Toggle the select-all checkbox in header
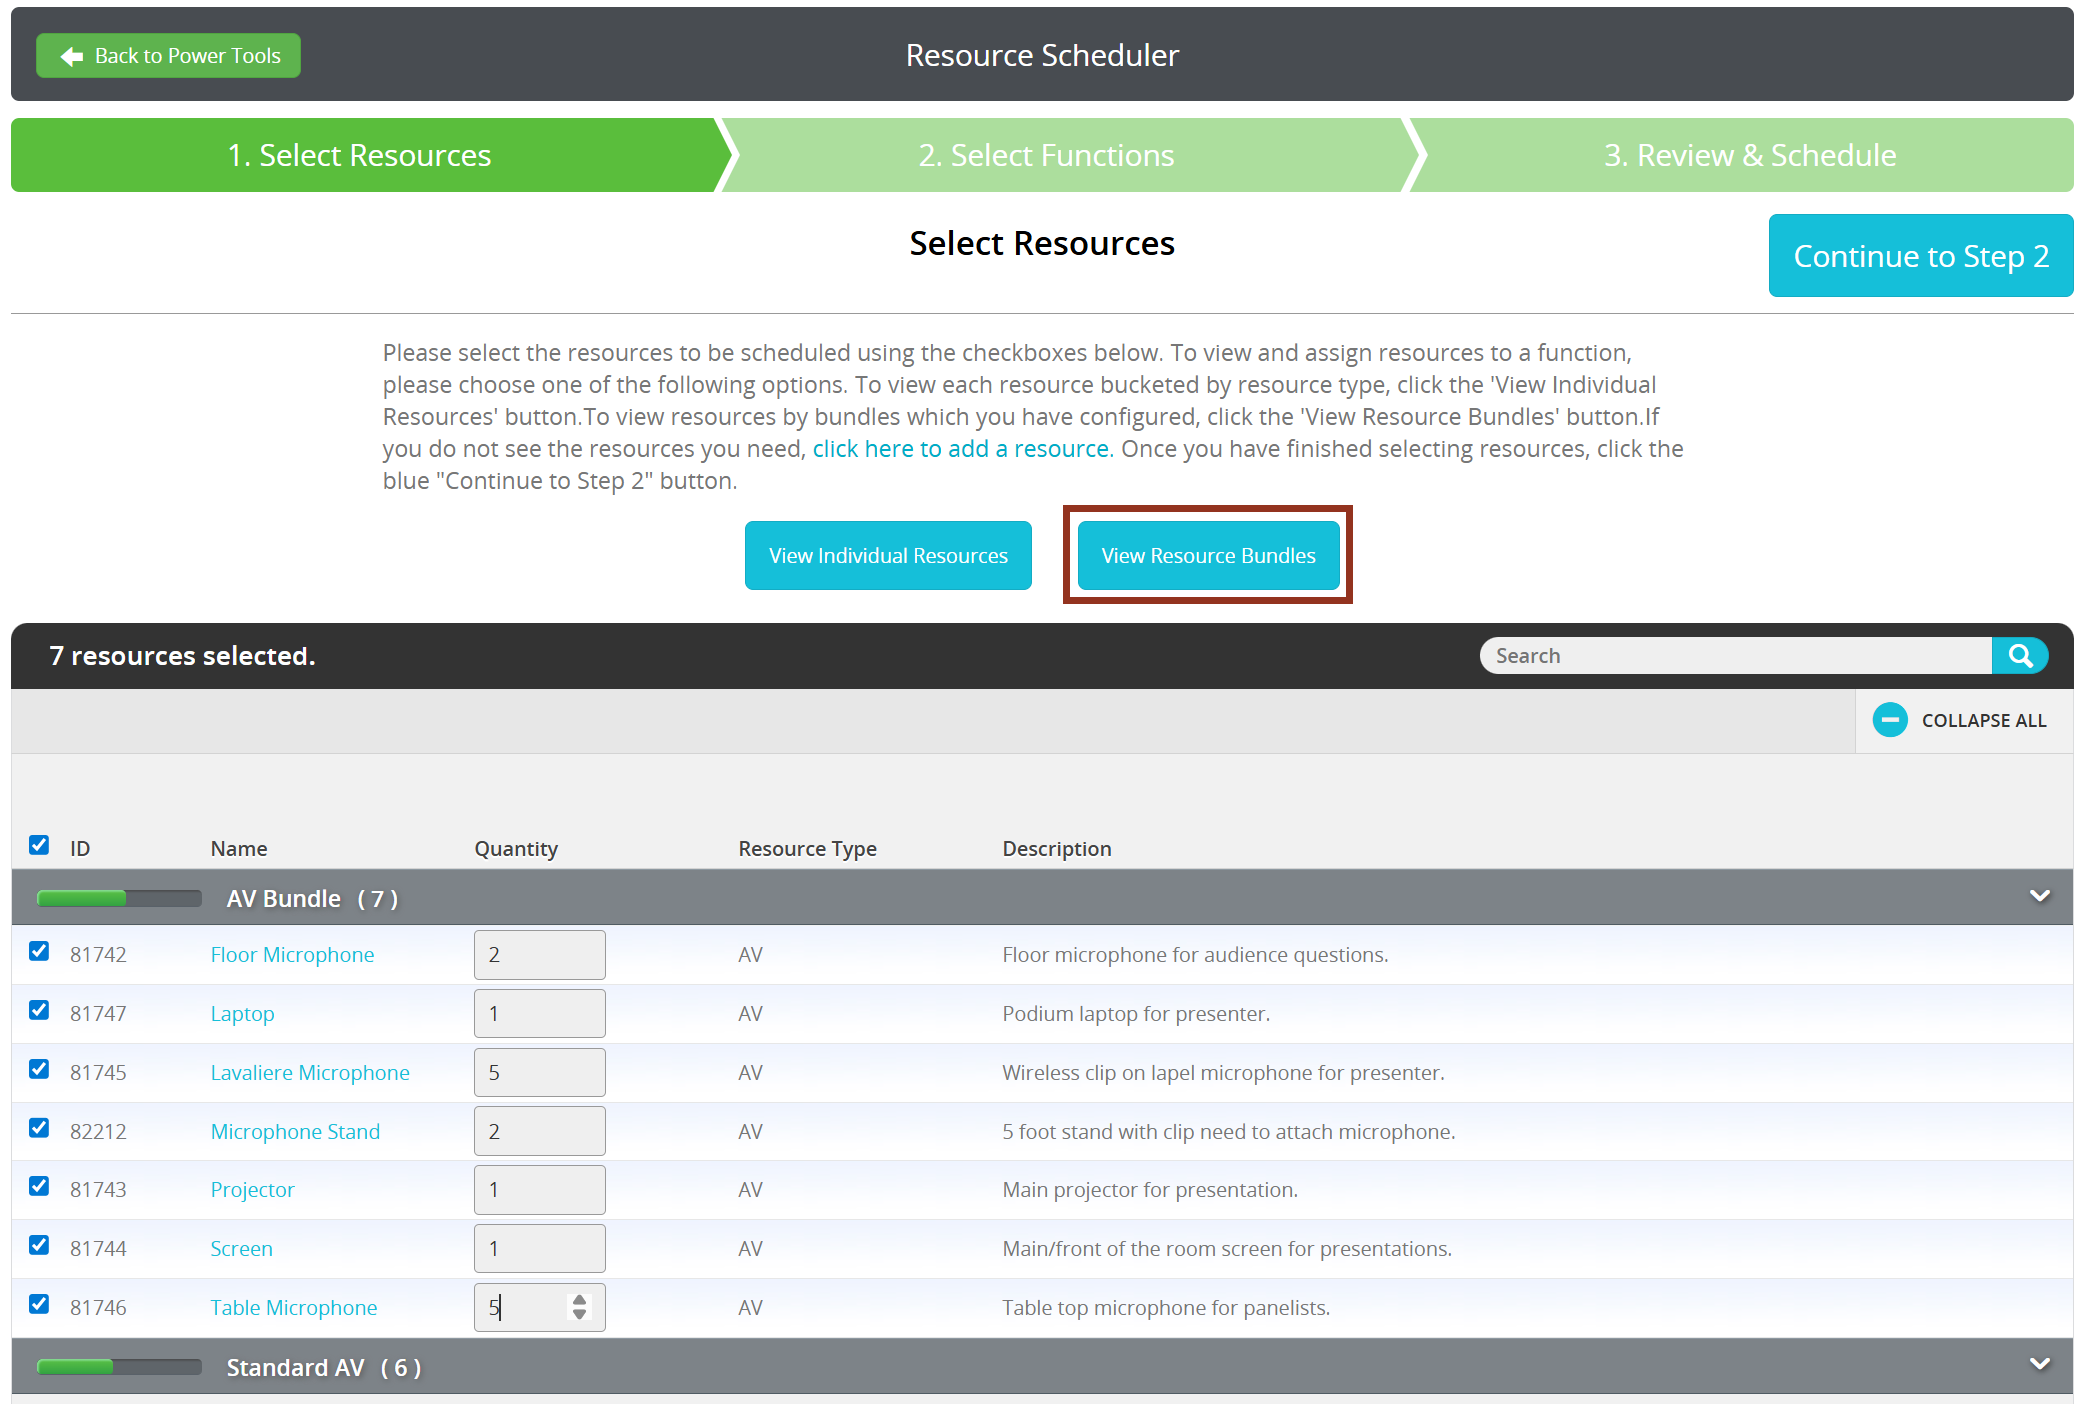 pyautogui.click(x=39, y=845)
